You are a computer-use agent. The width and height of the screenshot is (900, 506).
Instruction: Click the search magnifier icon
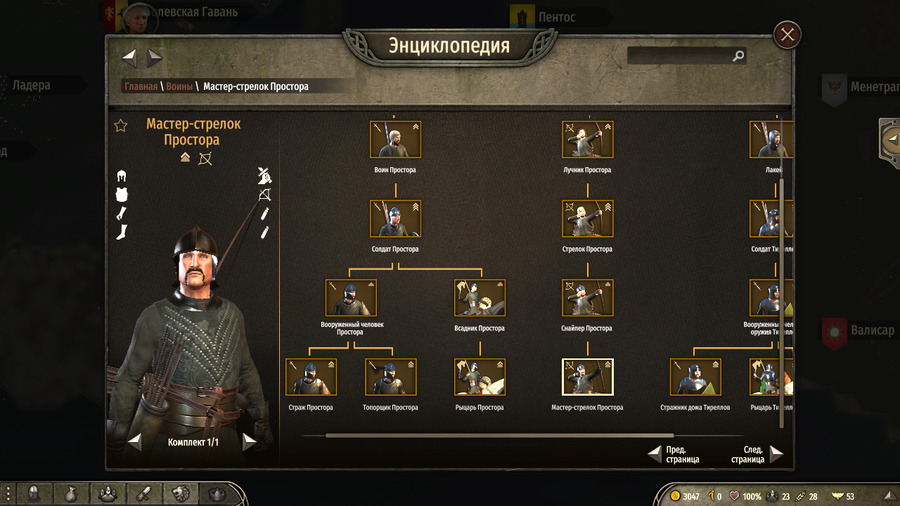pyautogui.click(x=738, y=56)
